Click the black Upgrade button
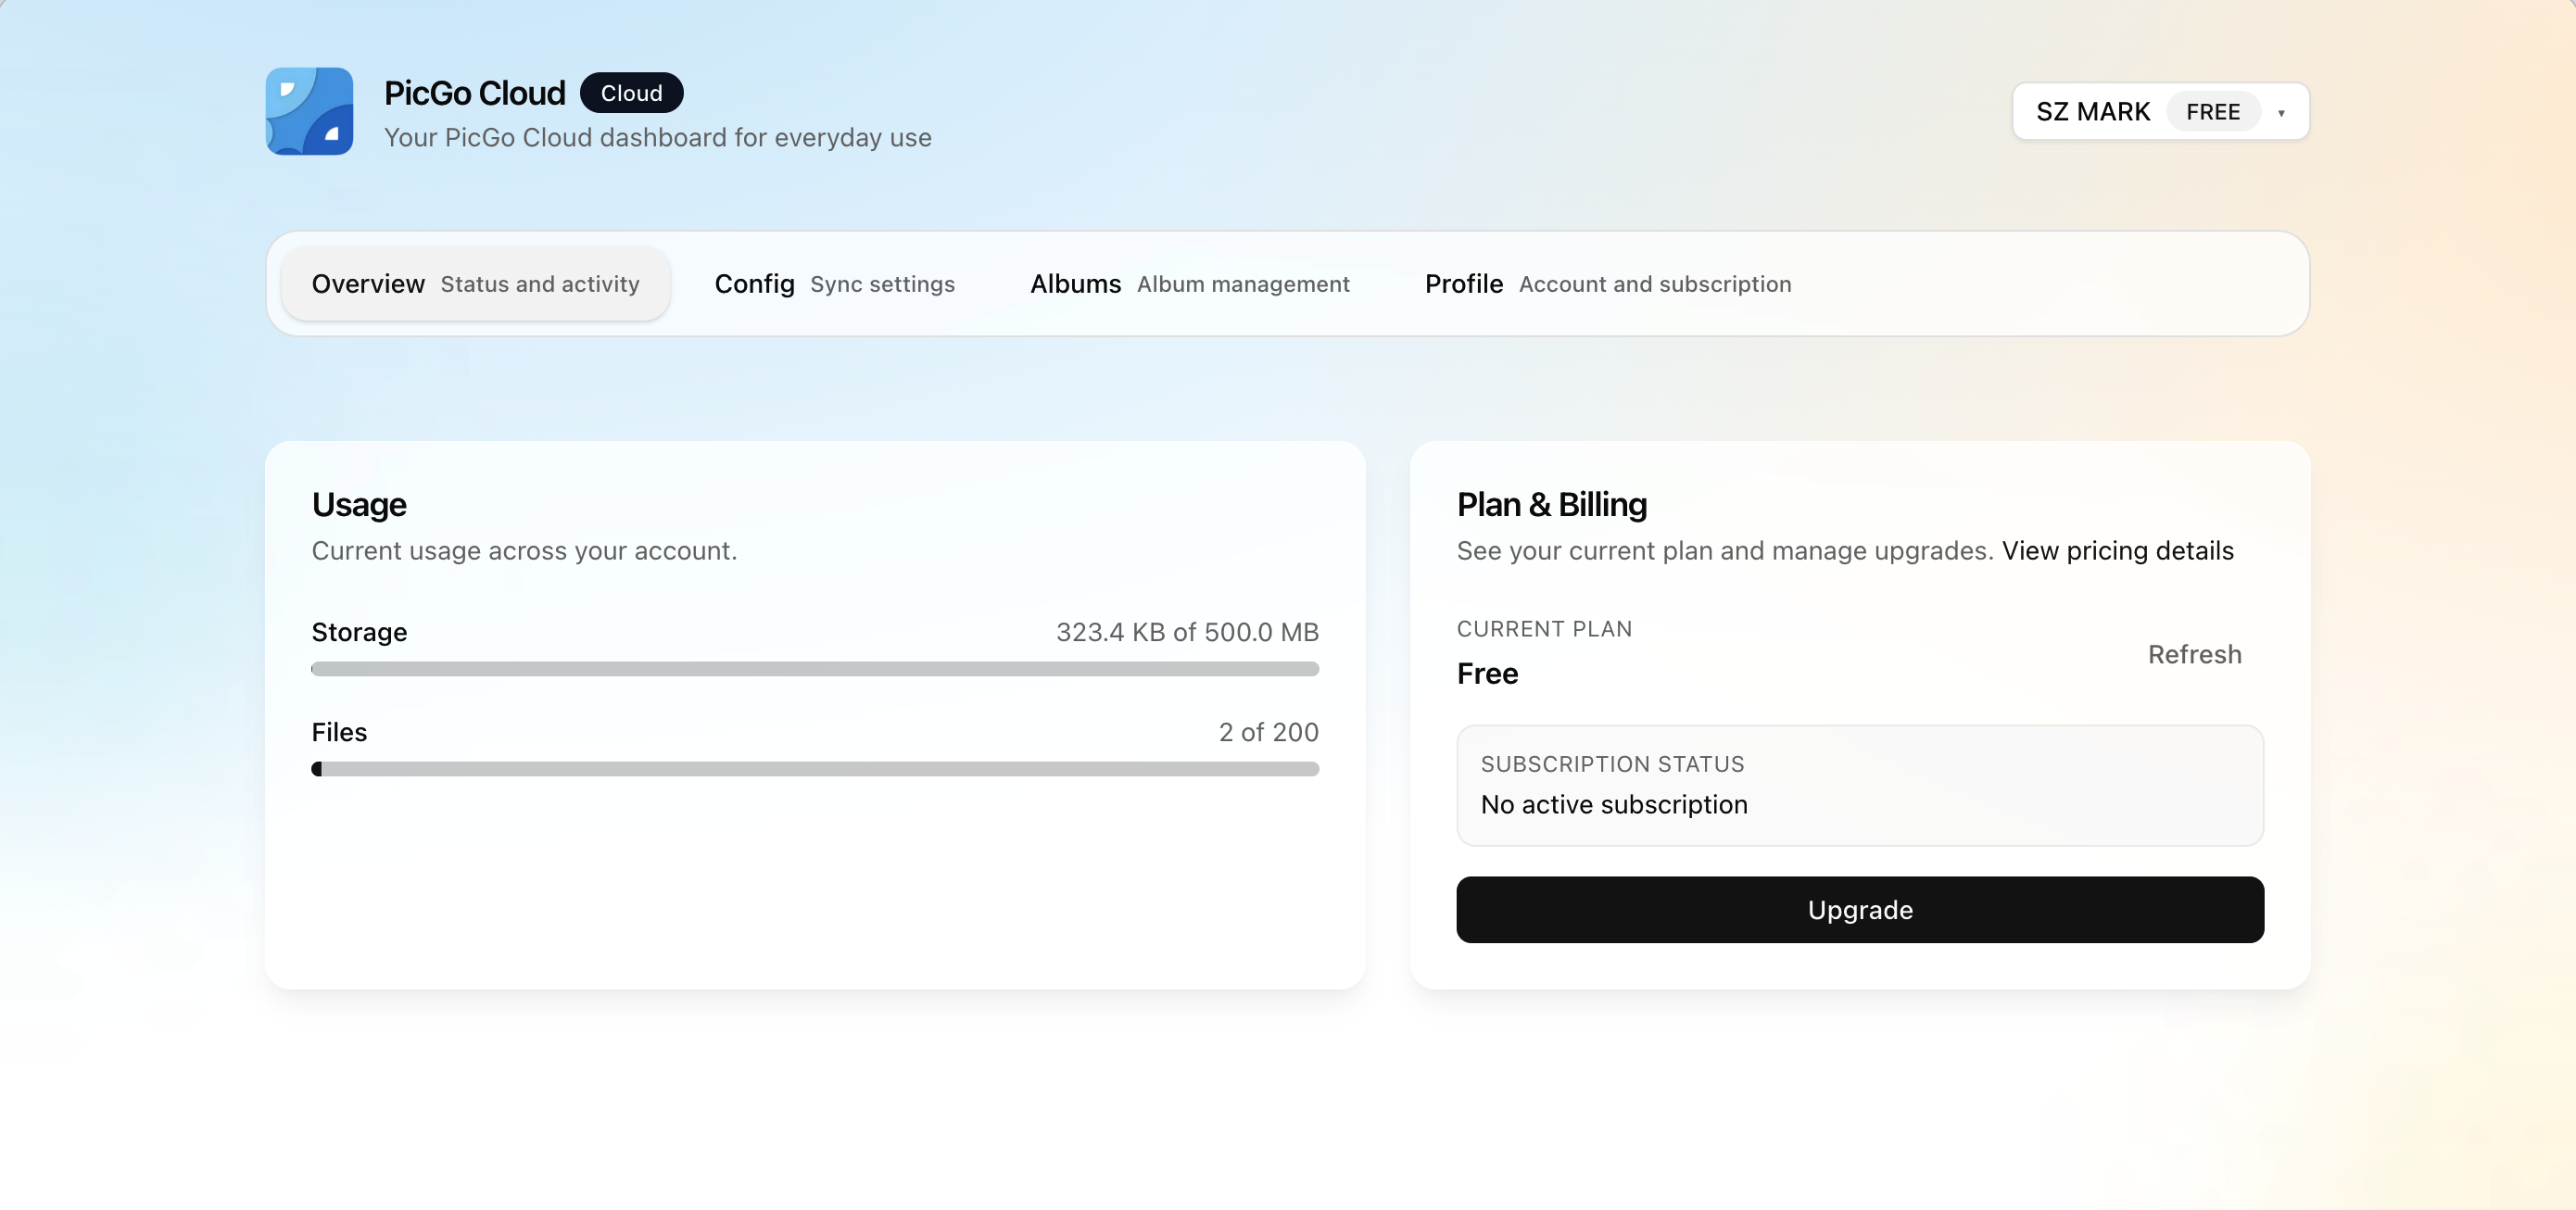The width and height of the screenshot is (2576, 1210). 1859,909
